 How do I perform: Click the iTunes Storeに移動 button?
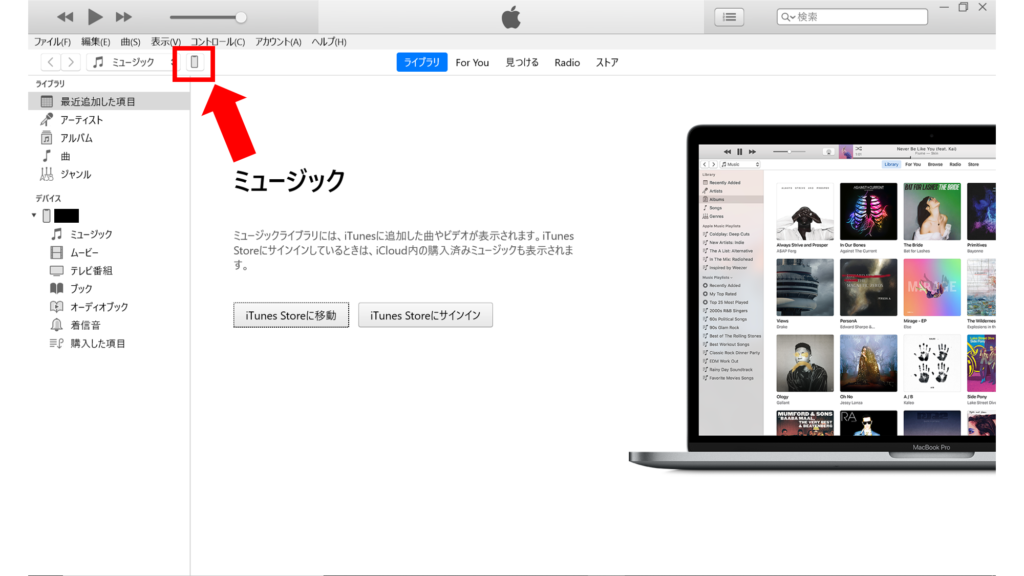coord(291,315)
